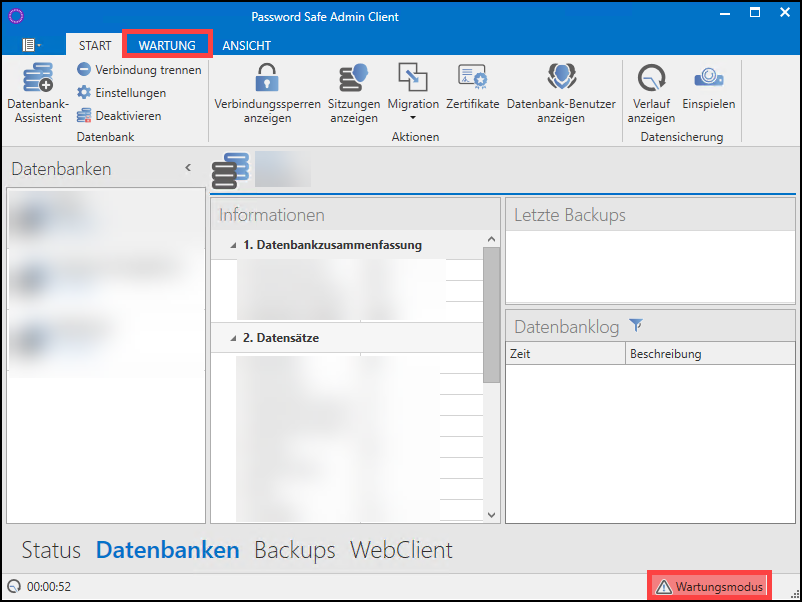Maximize the Admin Client window
Image resolution: width=802 pixels, height=602 pixels.
point(754,13)
